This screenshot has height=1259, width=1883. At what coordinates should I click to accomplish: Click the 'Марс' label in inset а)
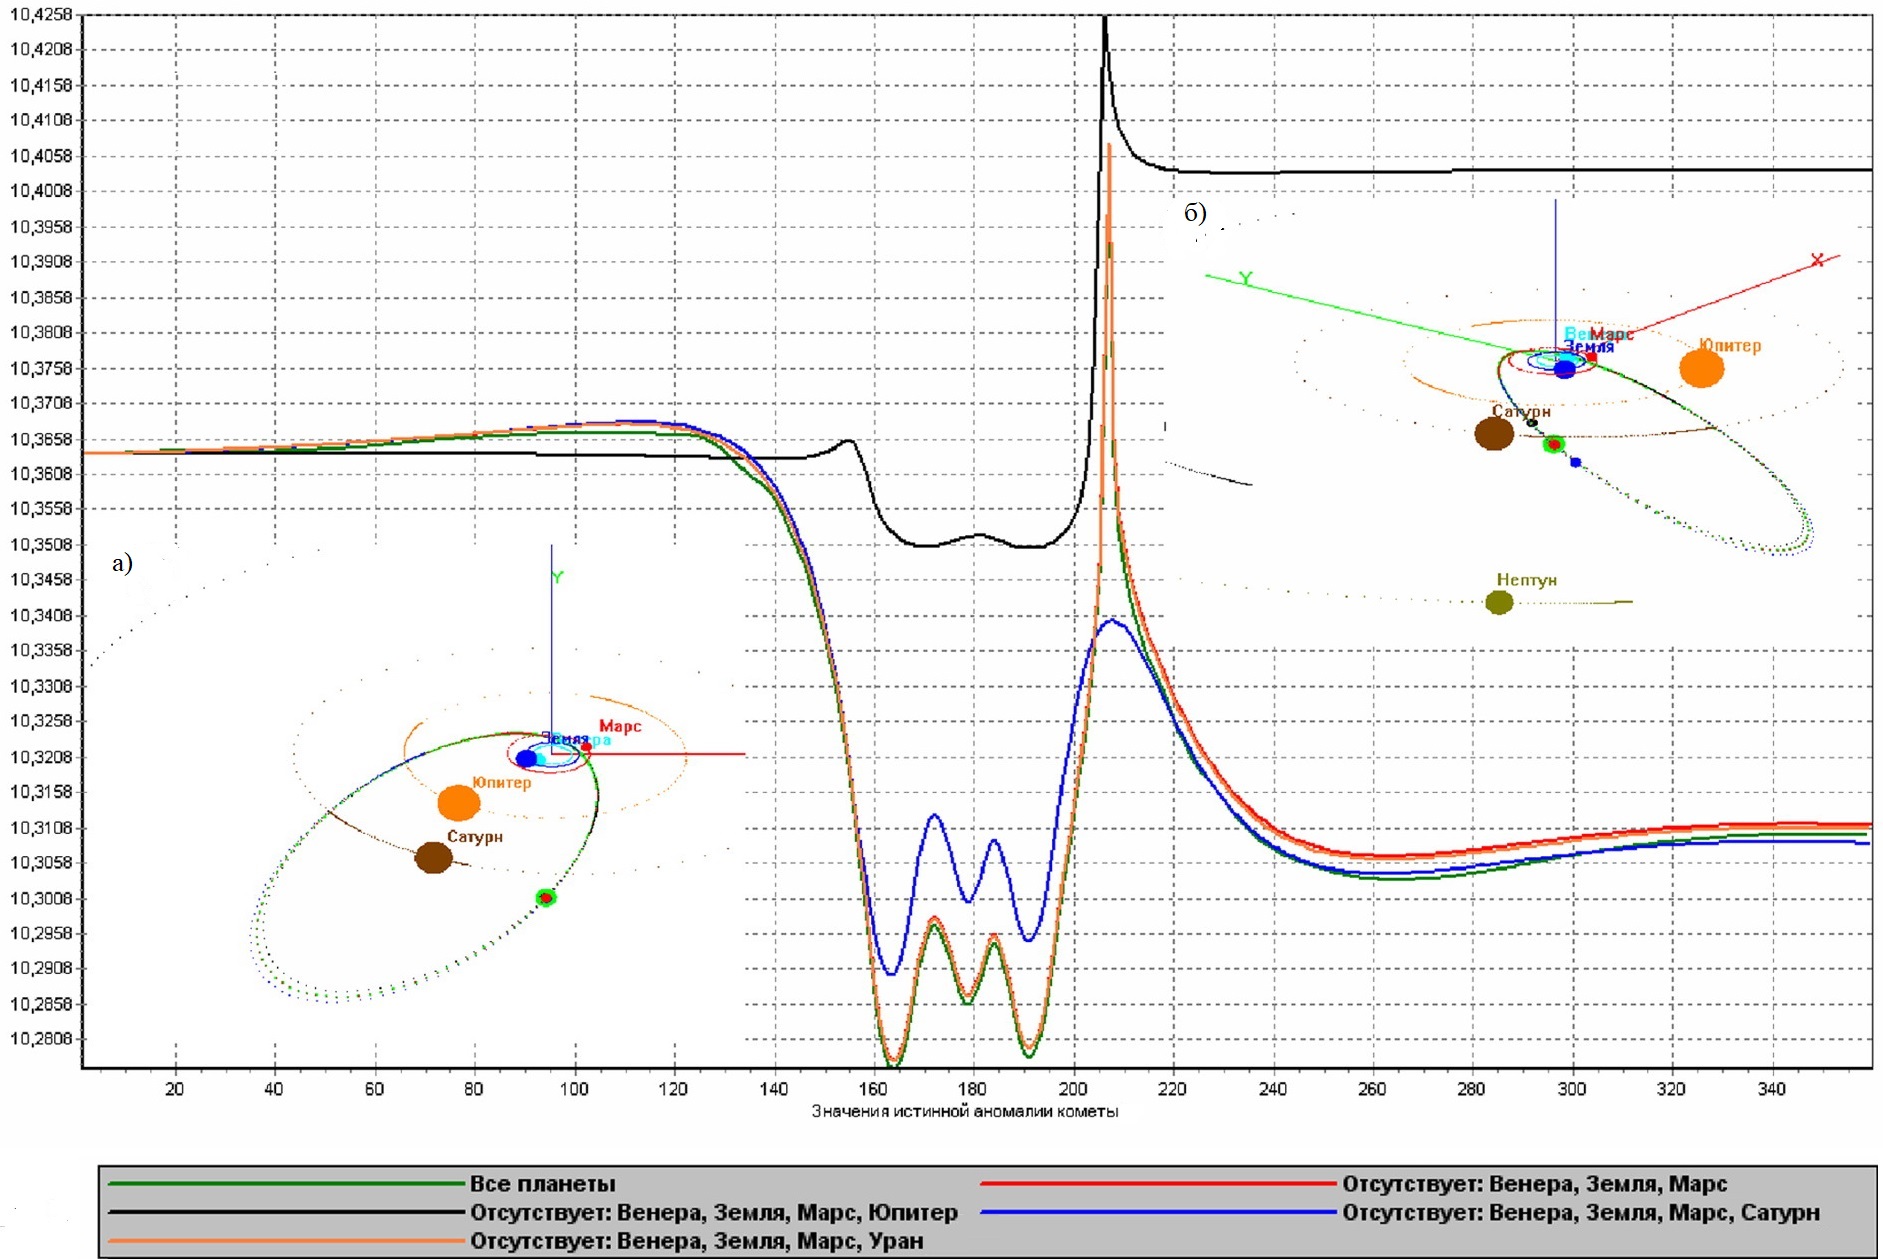pos(620,726)
